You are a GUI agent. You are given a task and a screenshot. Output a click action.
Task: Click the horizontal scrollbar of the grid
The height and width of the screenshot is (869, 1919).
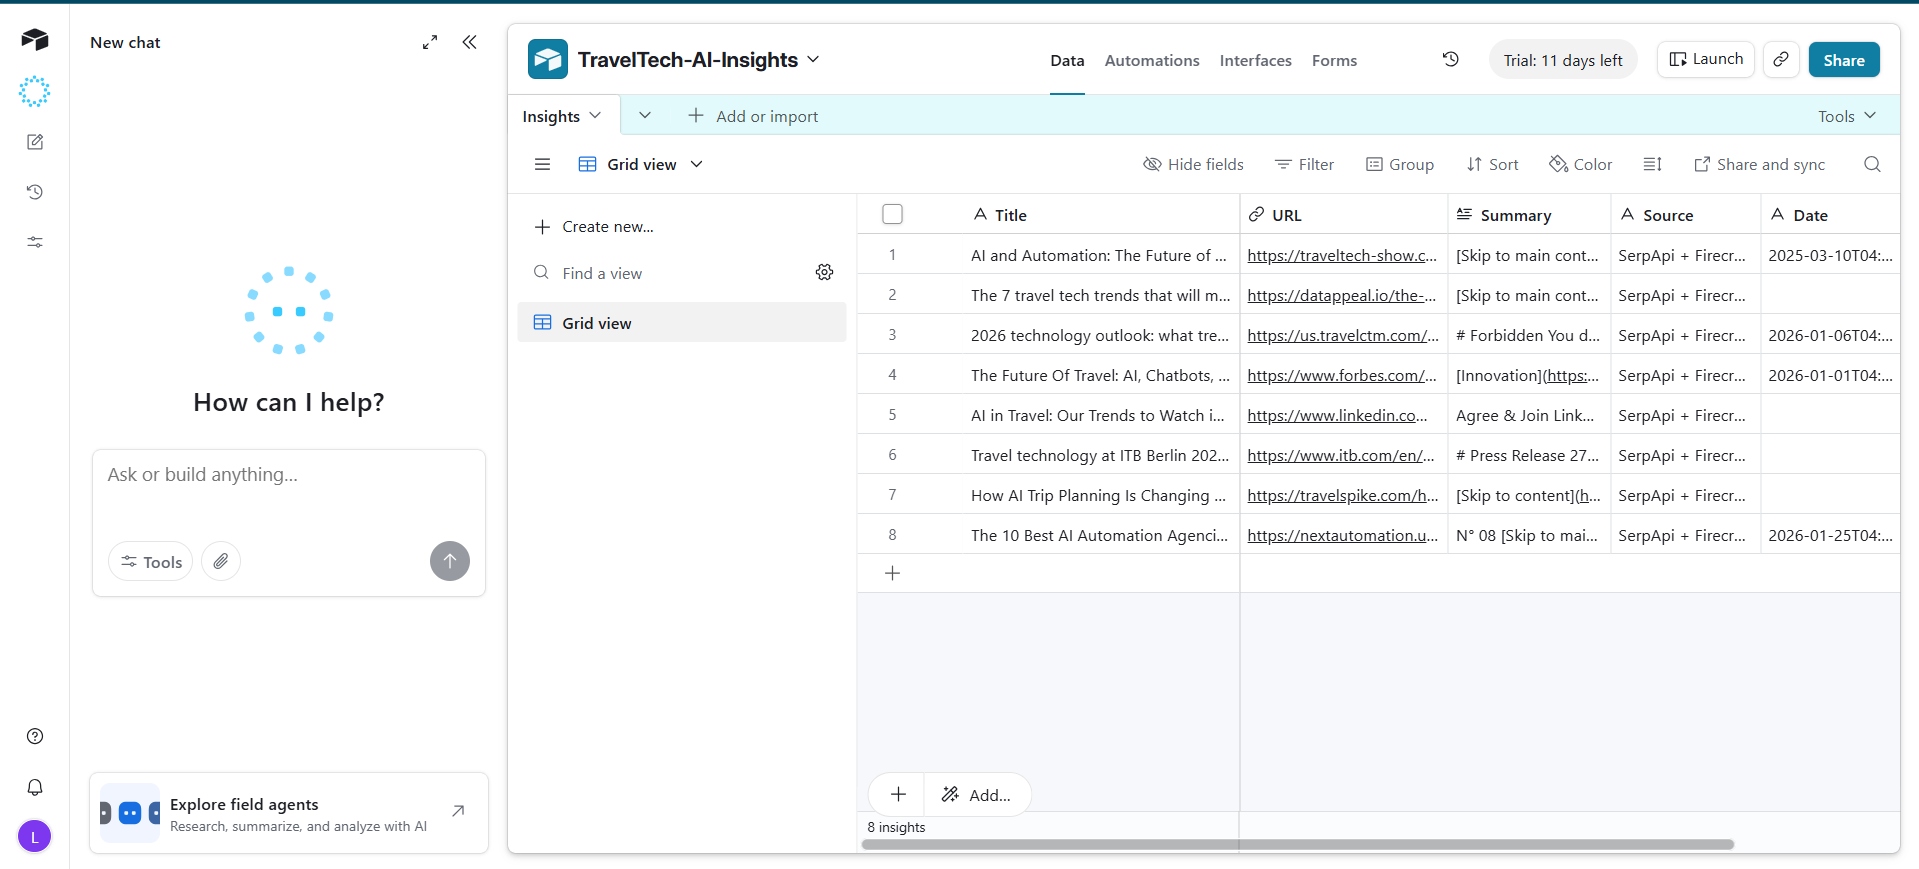point(1297,844)
